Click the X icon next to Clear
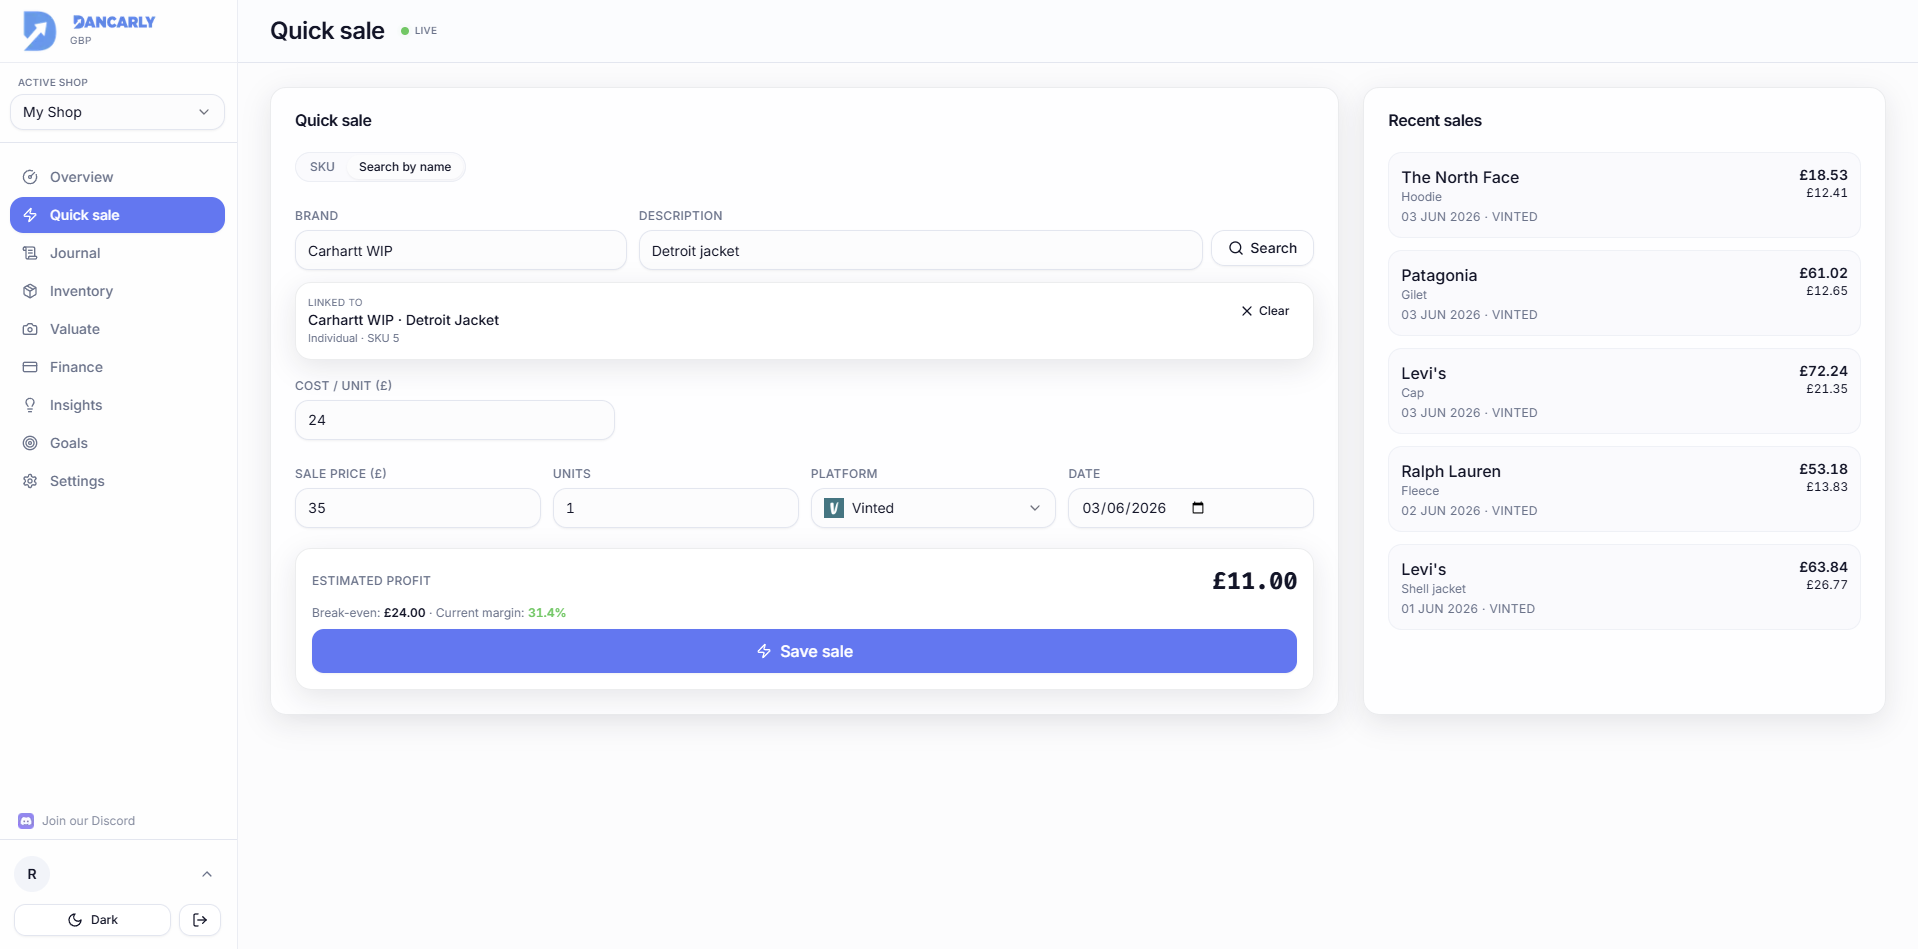This screenshot has width=1918, height=949. coord(1247,311)
